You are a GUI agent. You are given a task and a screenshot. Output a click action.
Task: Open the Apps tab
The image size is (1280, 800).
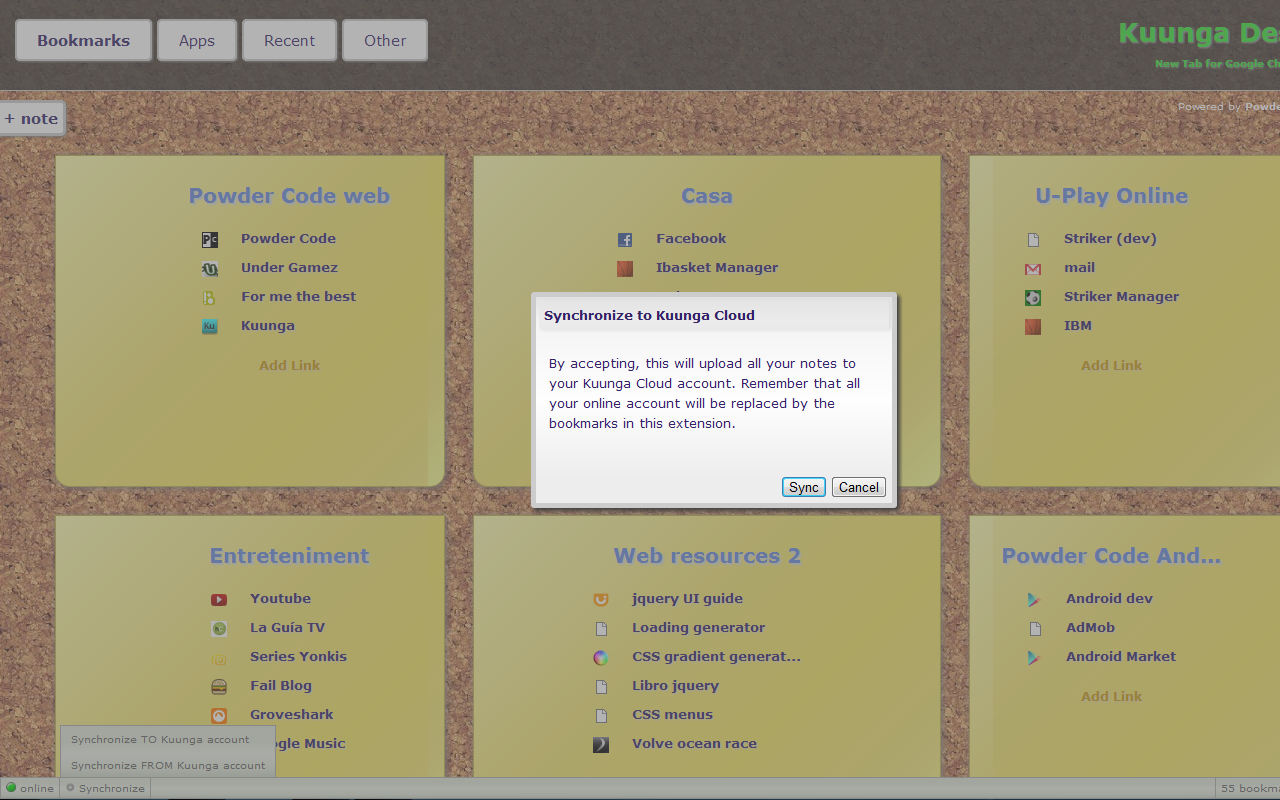point(197,41)
